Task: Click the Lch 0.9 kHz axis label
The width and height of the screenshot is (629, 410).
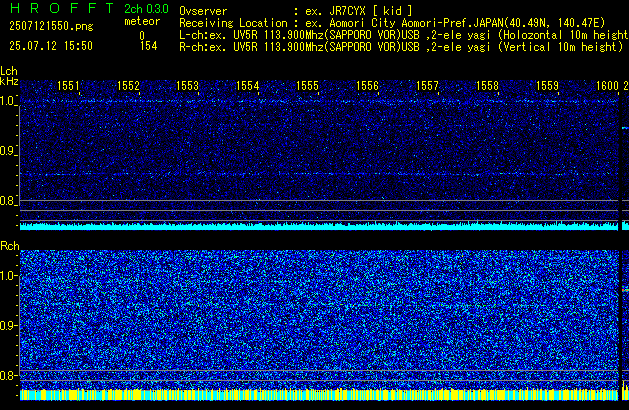Action: [8, 151]
